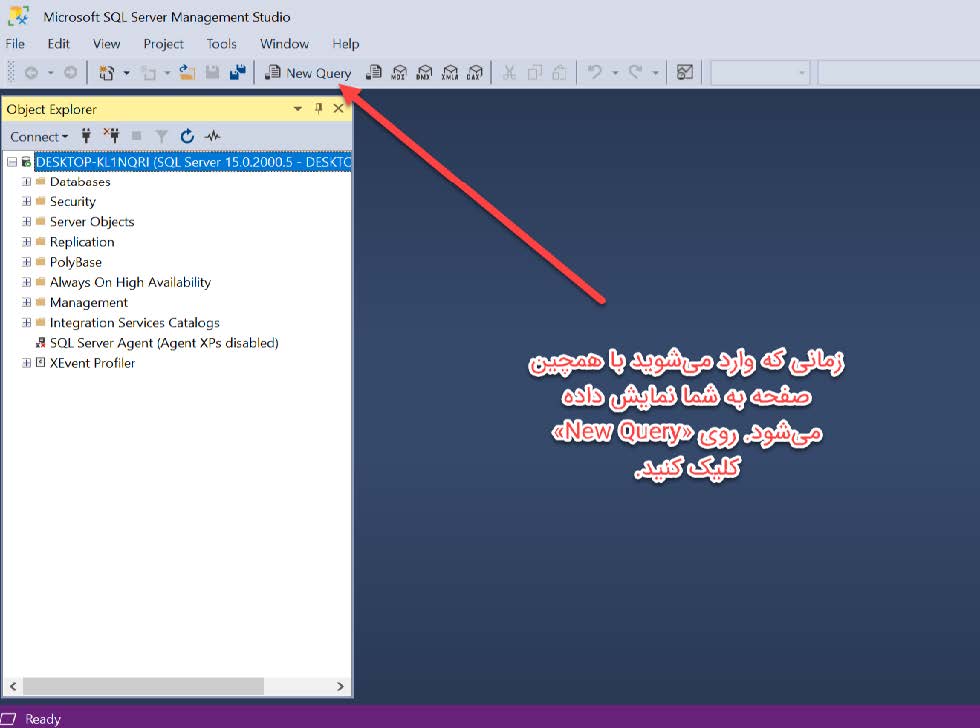Expand the Security folder
This screenshot has width=980, height=728.
[26, 202]
